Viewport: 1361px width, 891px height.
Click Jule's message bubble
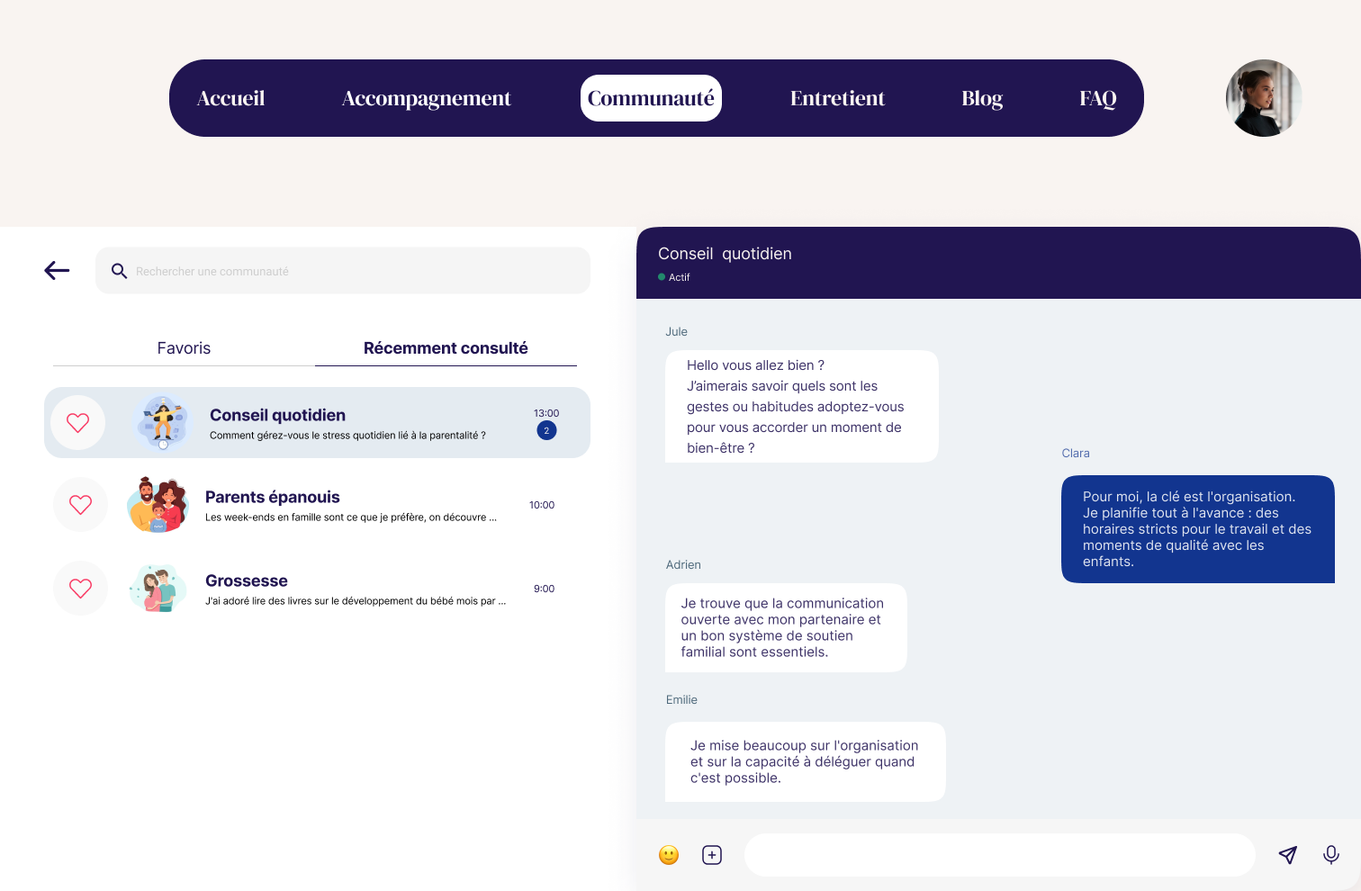(802, 406)
